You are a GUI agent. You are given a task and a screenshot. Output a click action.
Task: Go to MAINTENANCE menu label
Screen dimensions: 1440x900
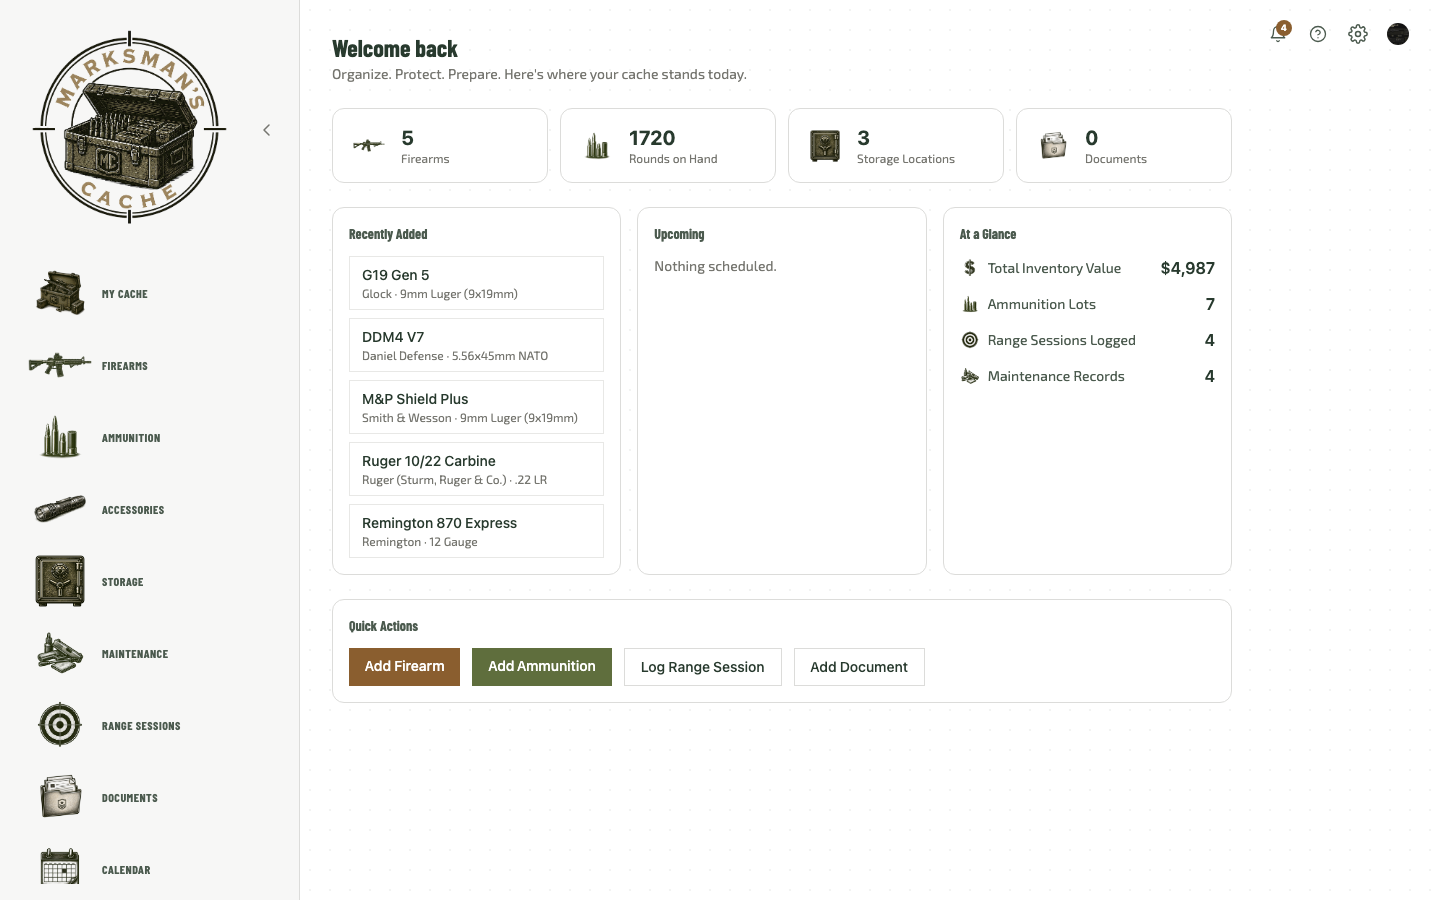point(135,654)
